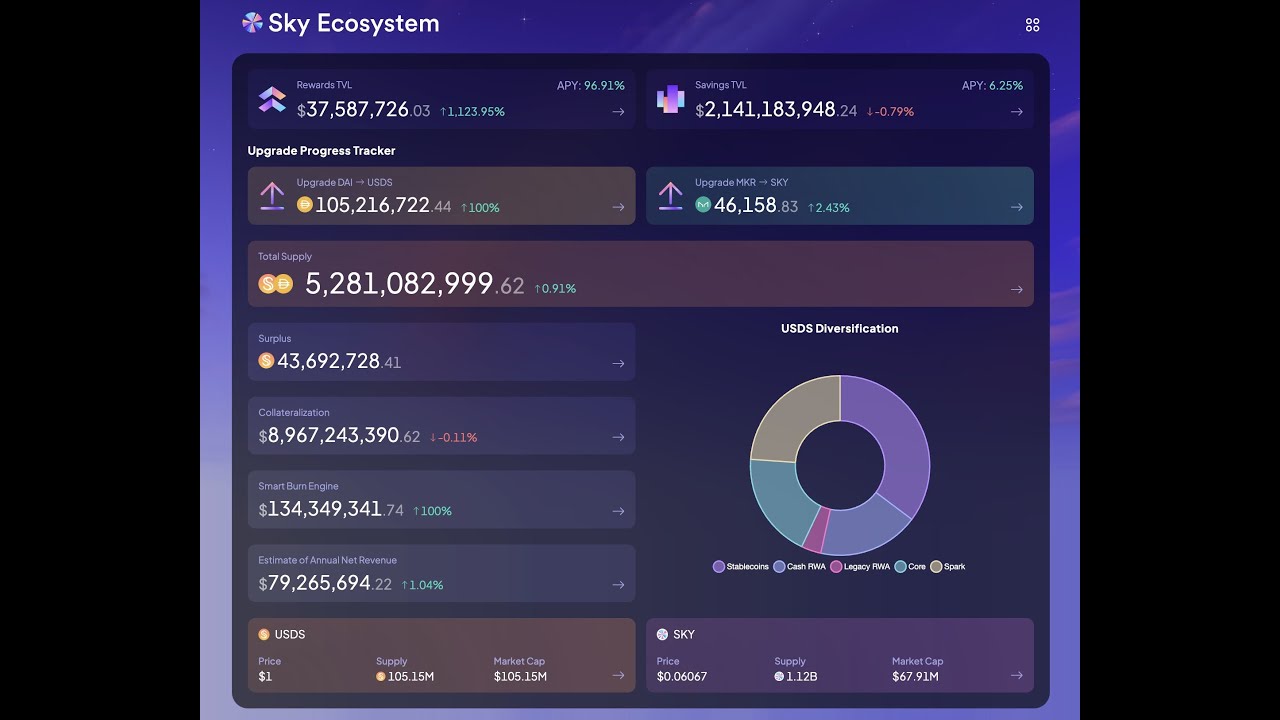
Task: Click the Upgrade DAI to USDS upload icon
Action: (x=272, y=196)
